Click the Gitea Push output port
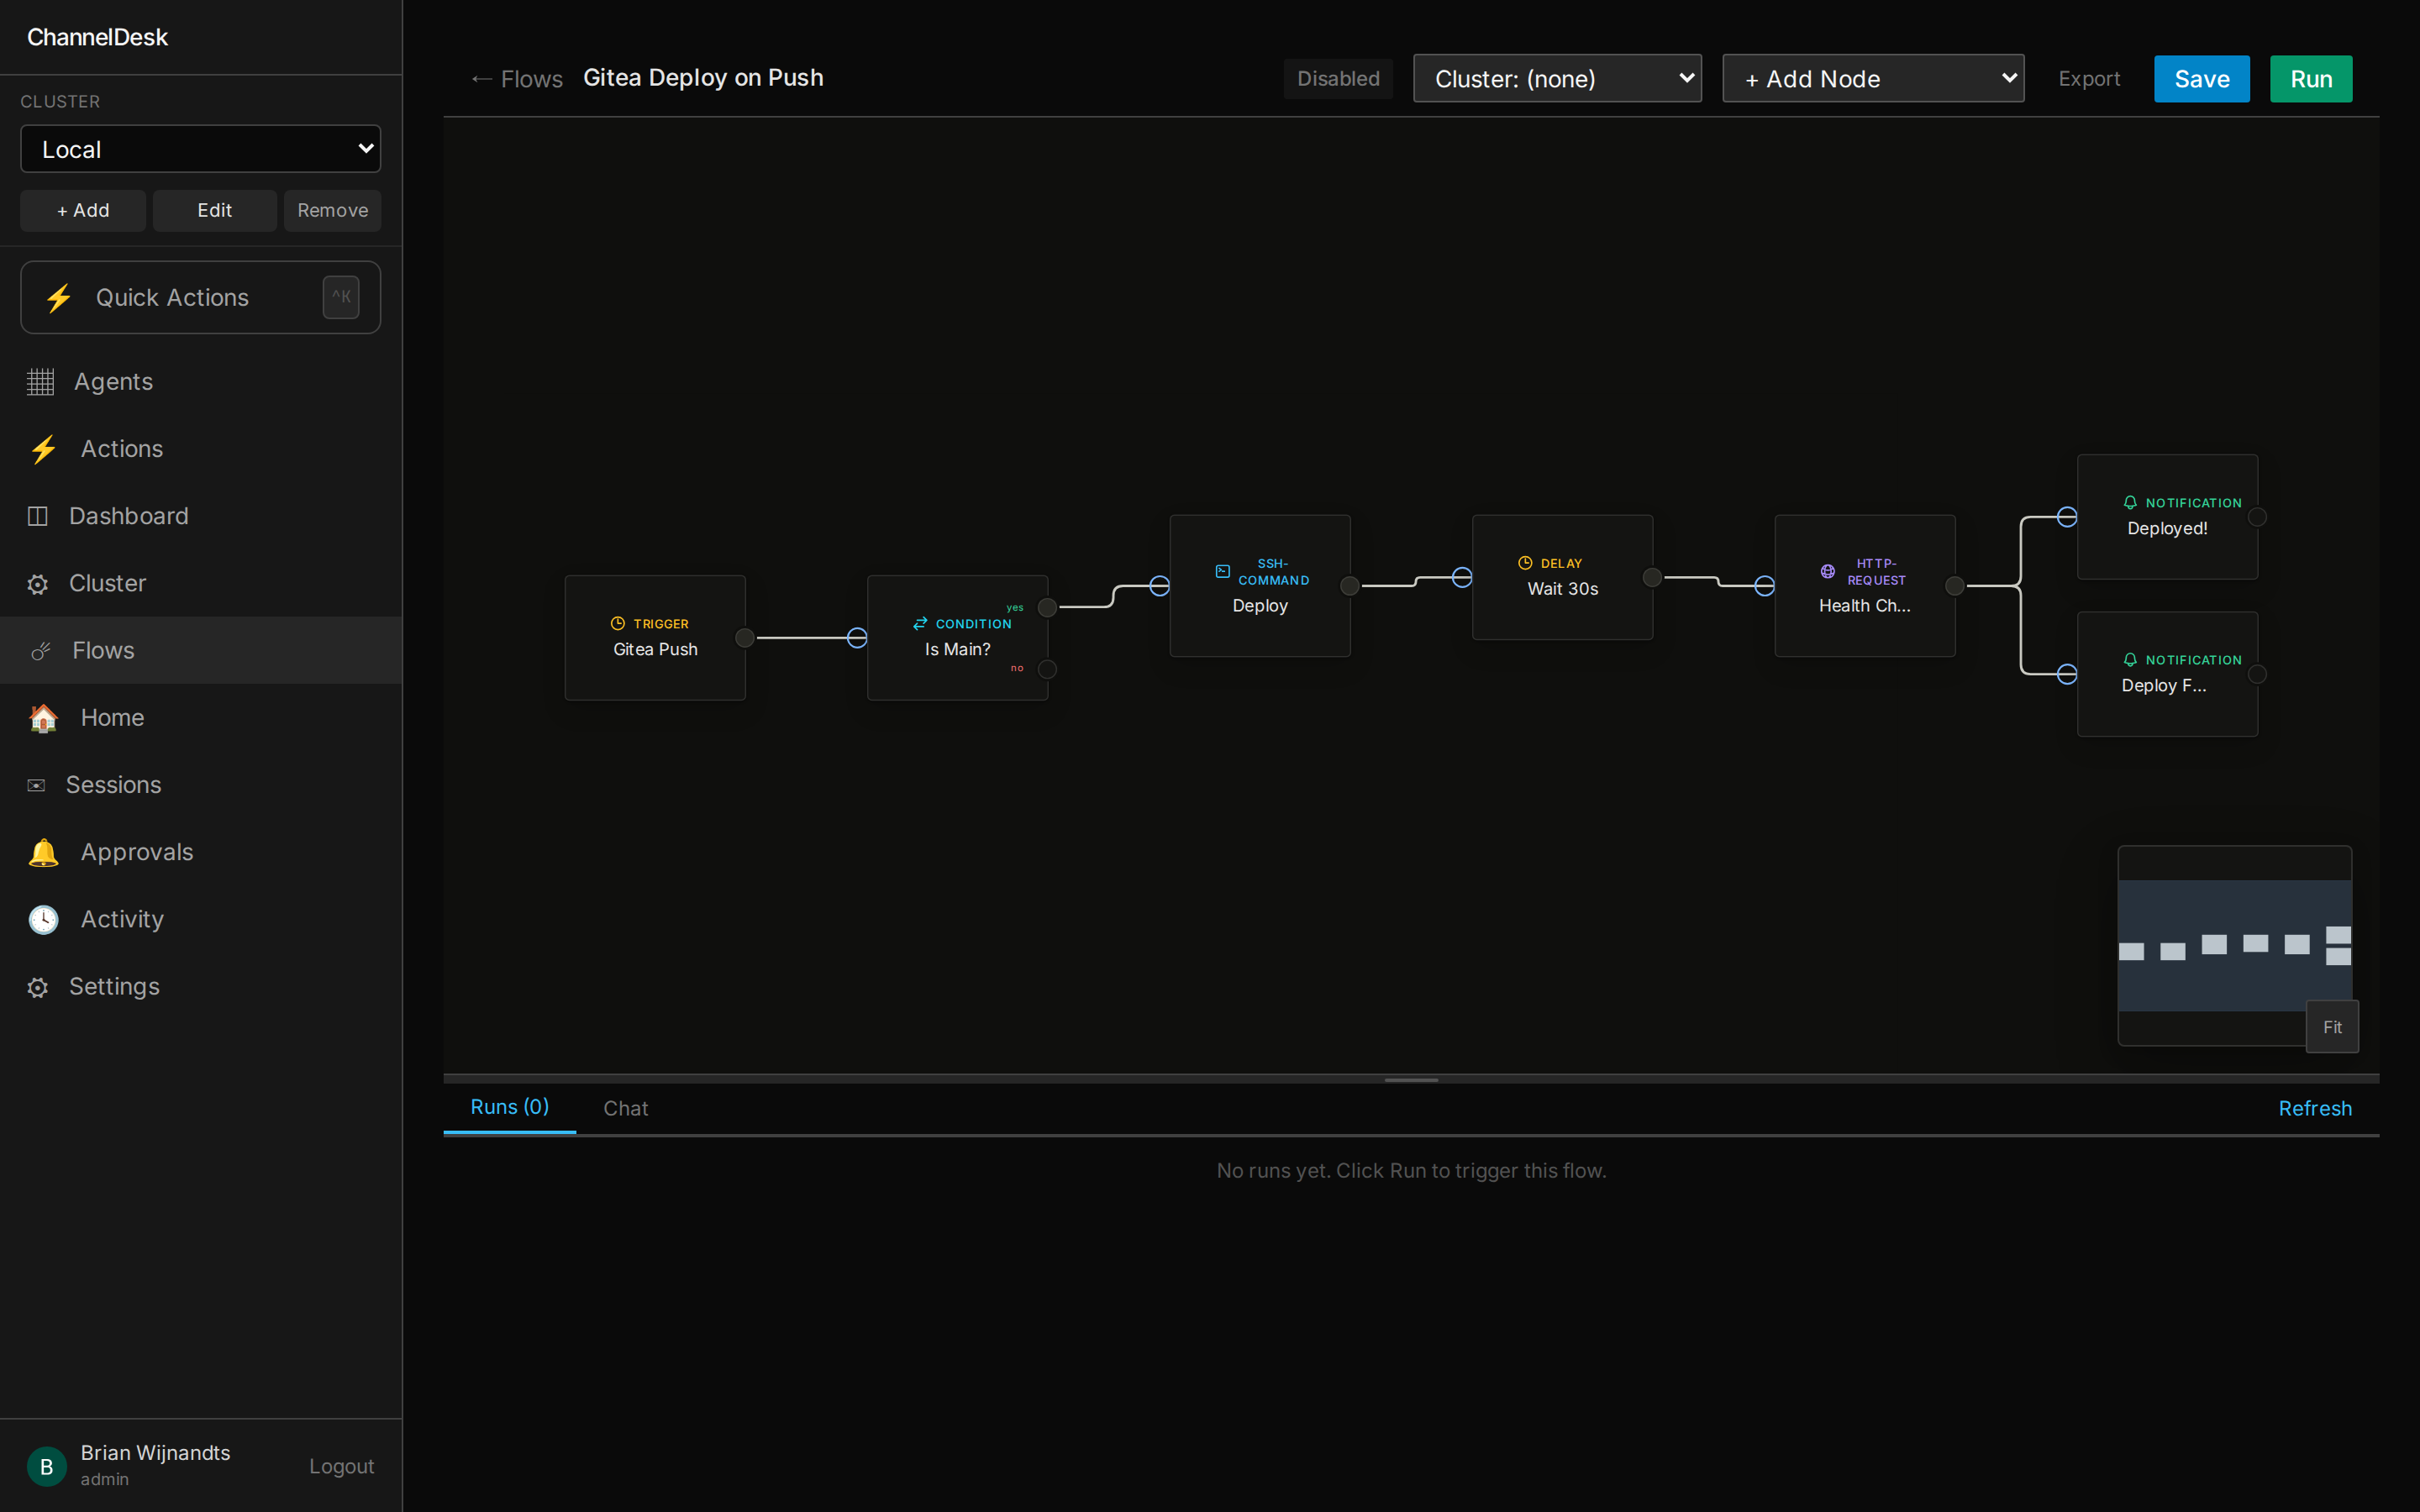Image resolution: width=2420 pixels, height=1512 pixels. tap(745, 638)
